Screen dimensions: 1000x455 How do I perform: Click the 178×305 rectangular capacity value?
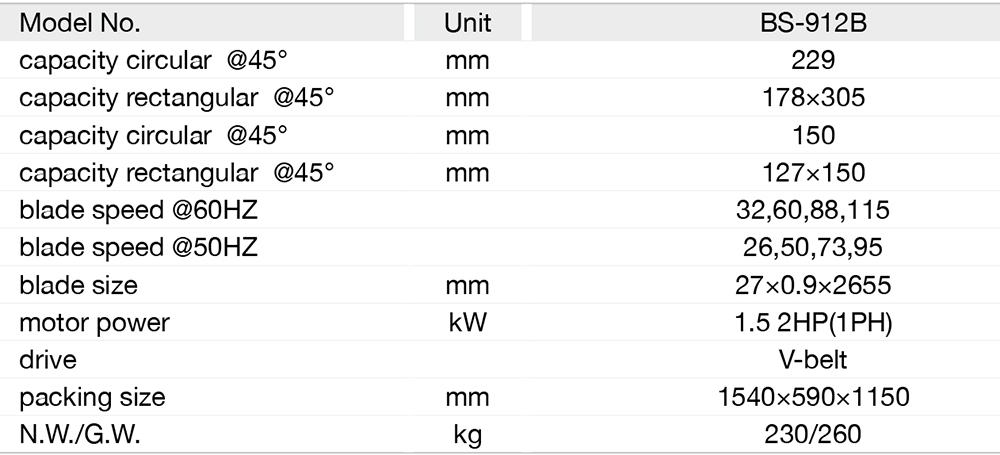coord(813,98)
